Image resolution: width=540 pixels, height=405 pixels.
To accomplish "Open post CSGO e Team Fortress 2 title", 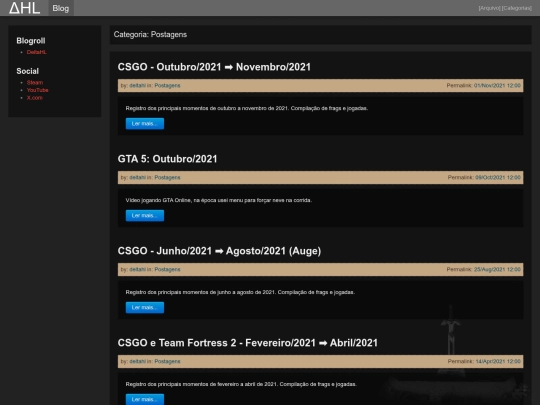I will [x=248, y=343].
